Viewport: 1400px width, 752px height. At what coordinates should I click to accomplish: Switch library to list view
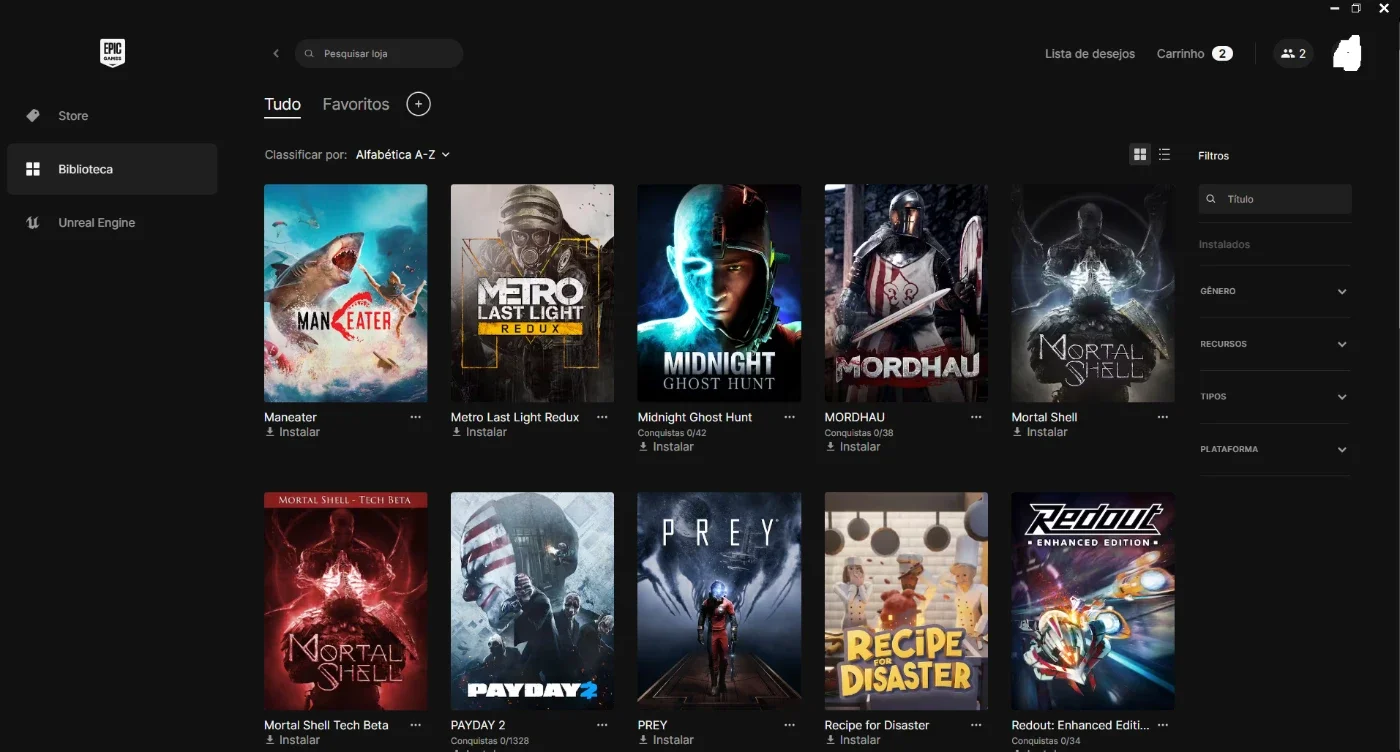(1164, 155)
